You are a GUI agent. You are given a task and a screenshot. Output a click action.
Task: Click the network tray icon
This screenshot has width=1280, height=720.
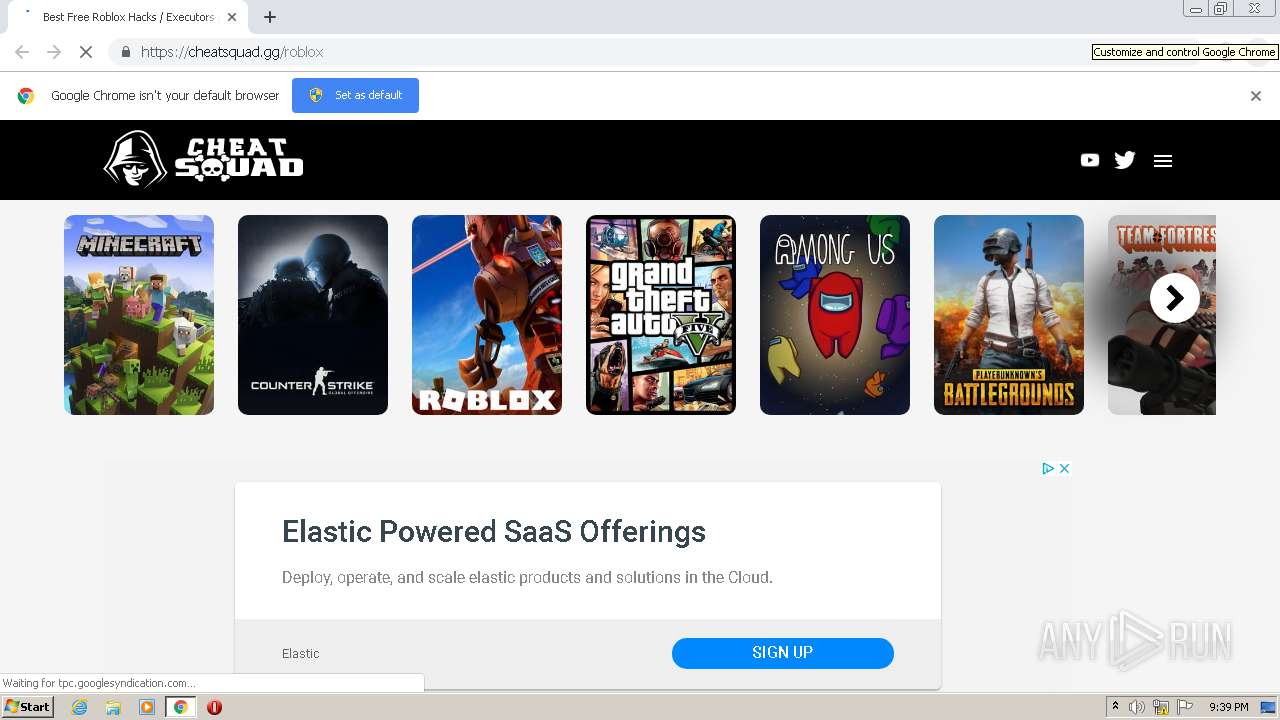click(x=1161, y=707)
